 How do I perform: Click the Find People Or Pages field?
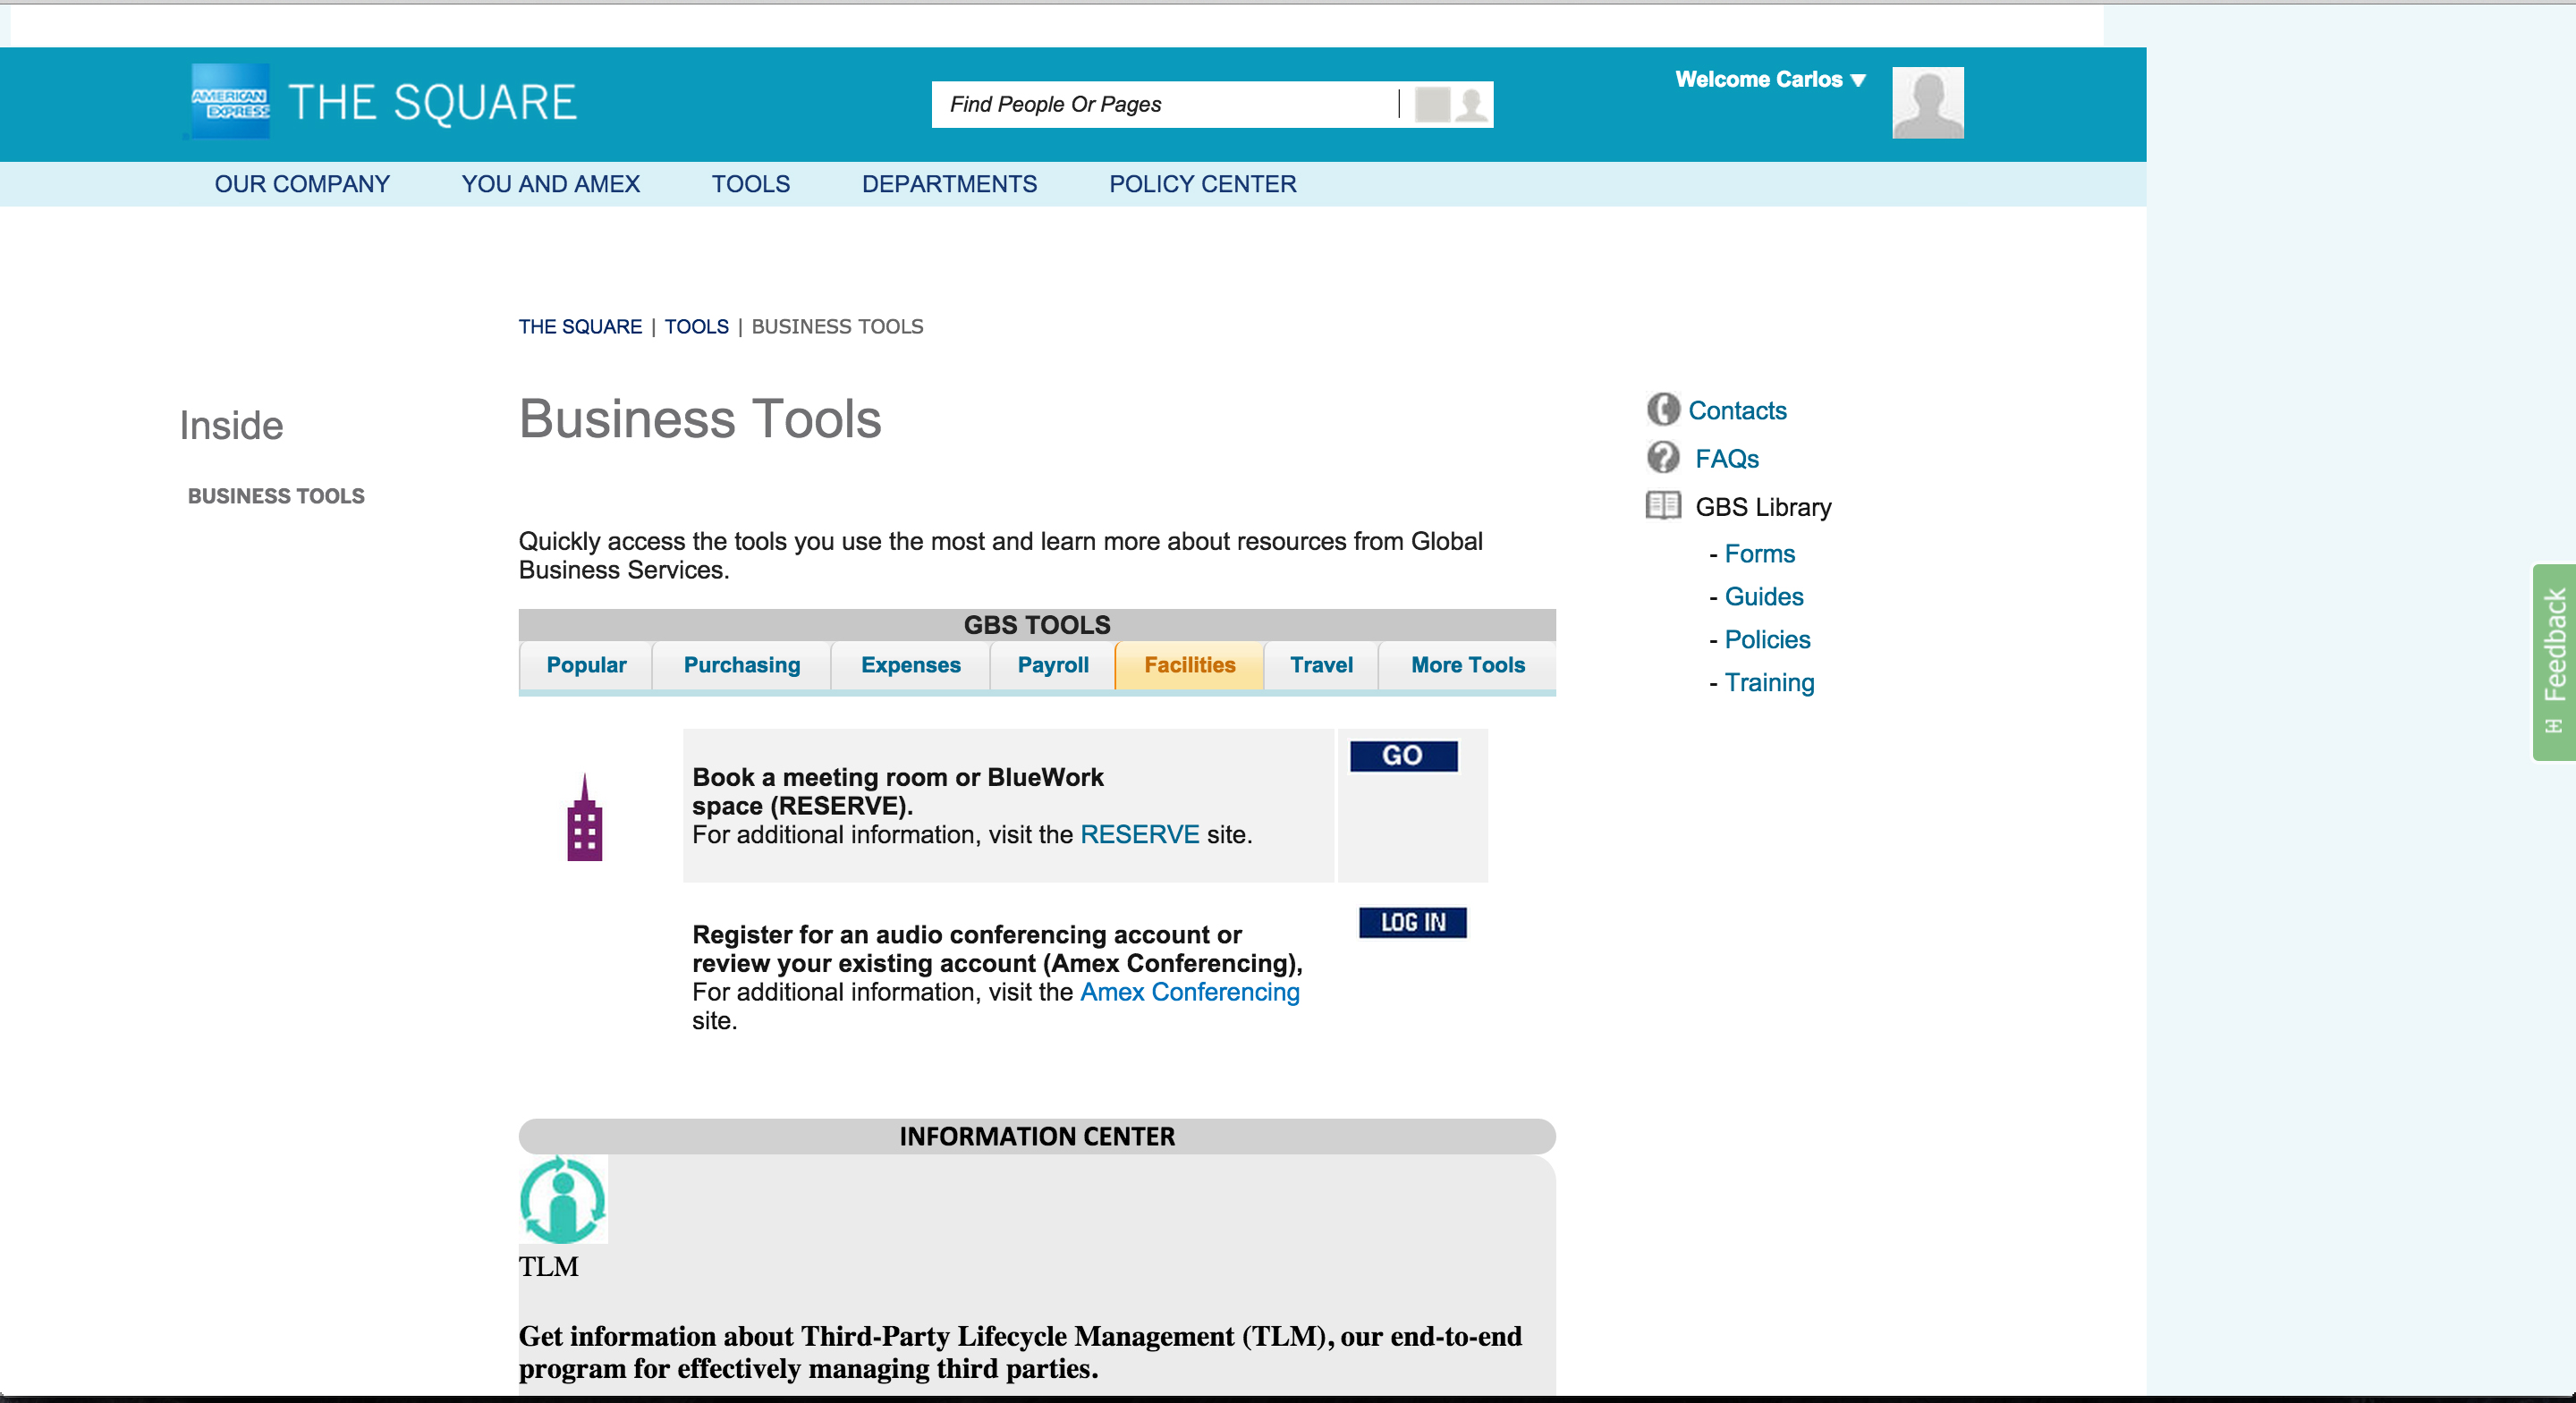(1164, 104)
